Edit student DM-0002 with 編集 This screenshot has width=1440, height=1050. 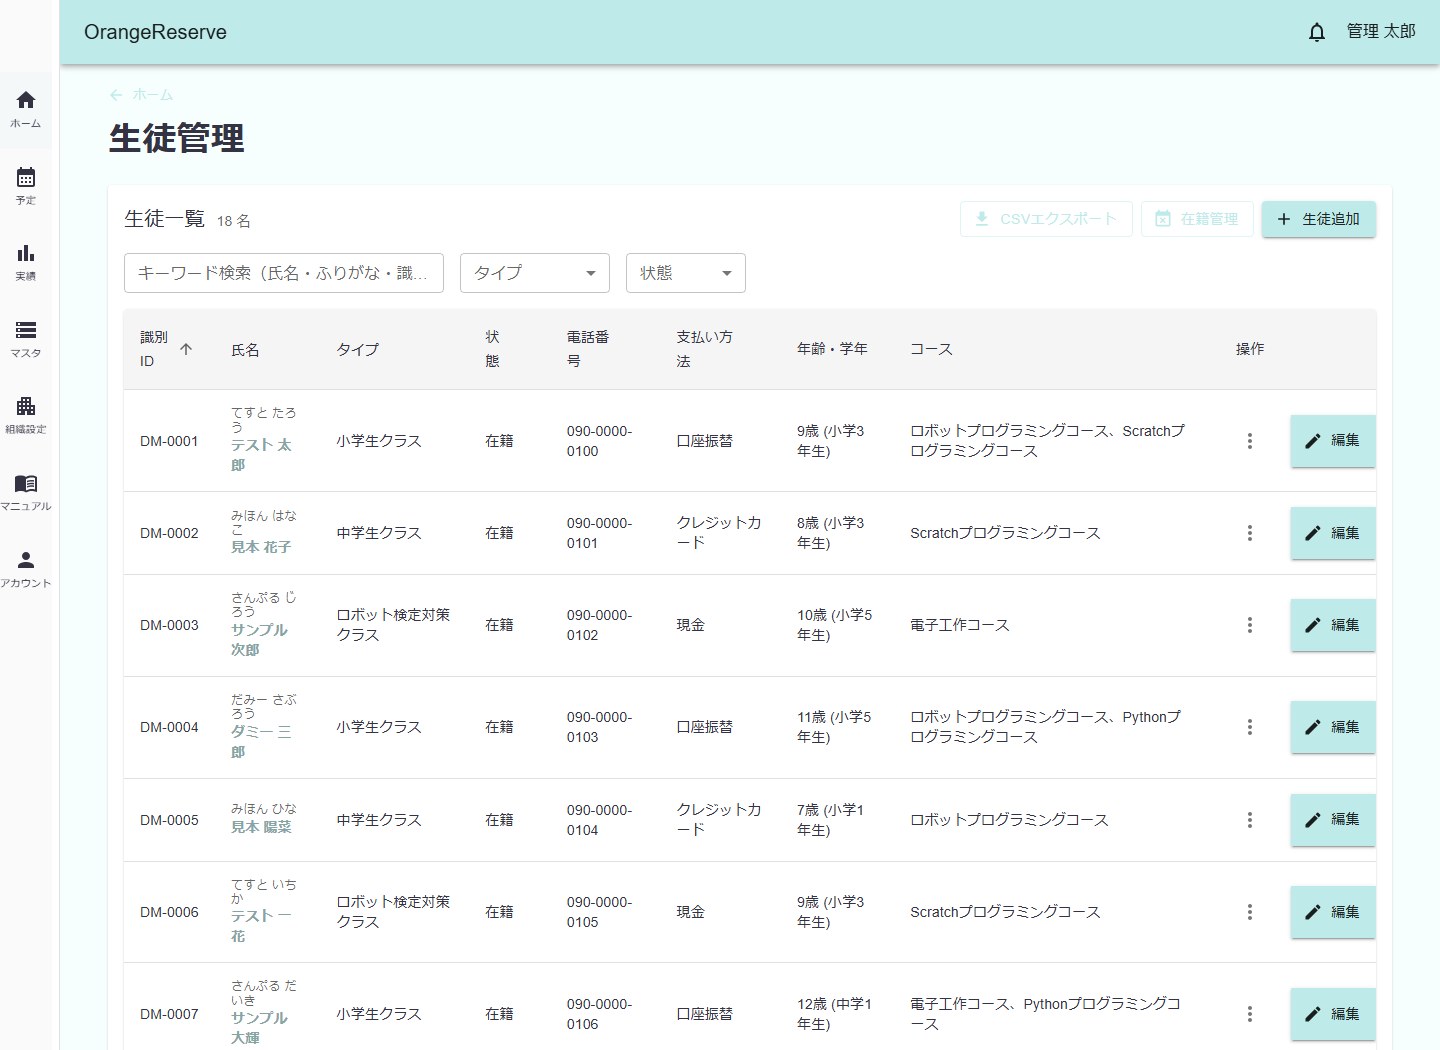coord(1333,533)
